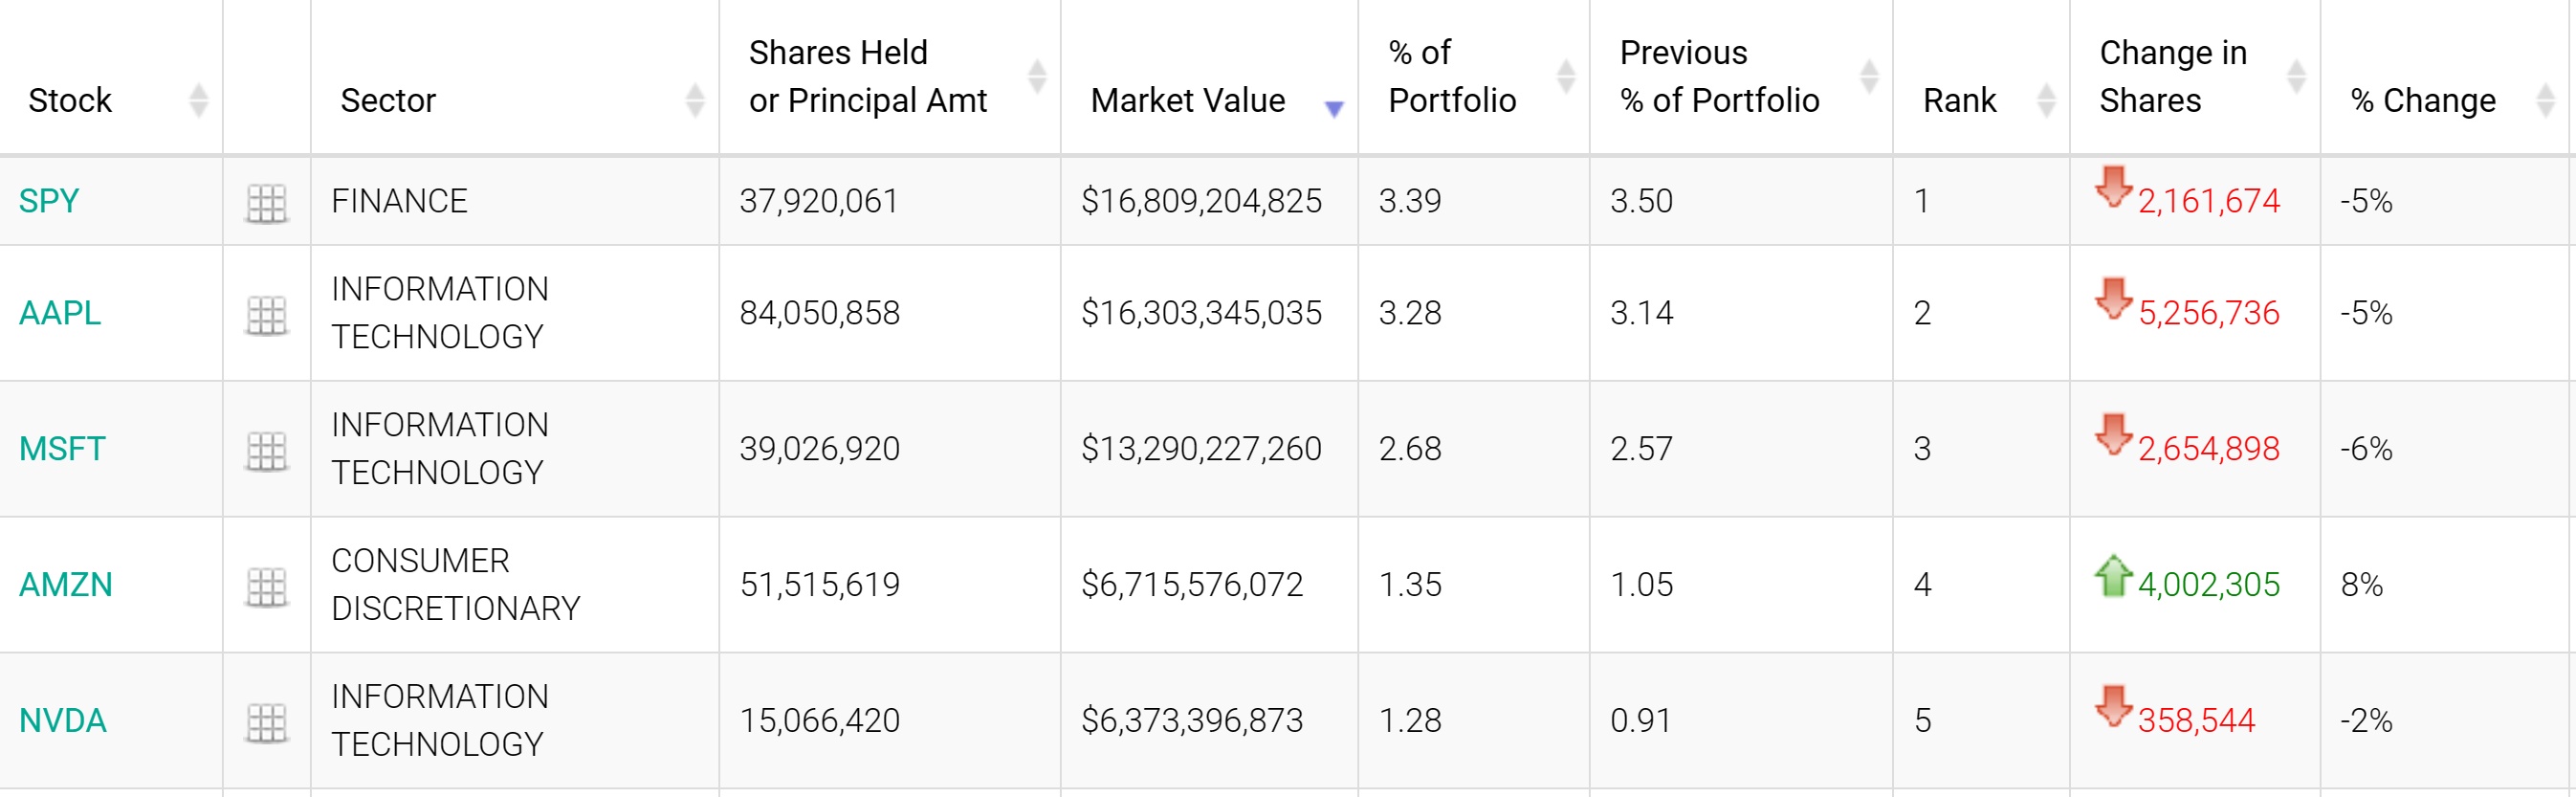Open the grid icon in the AAPL row
Image resolution: width=2576 pixels, height=797 pixels.
point(266,315)
